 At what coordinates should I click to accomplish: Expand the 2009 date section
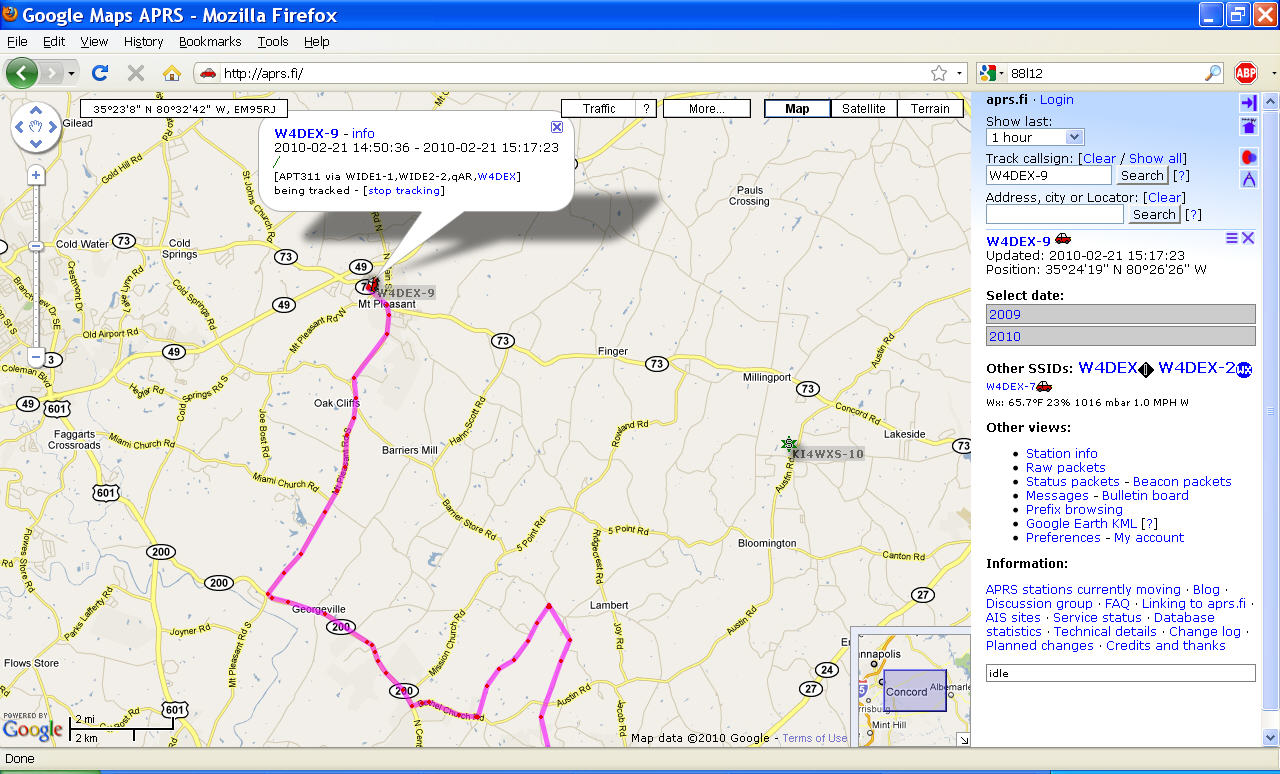point(1120,314)
